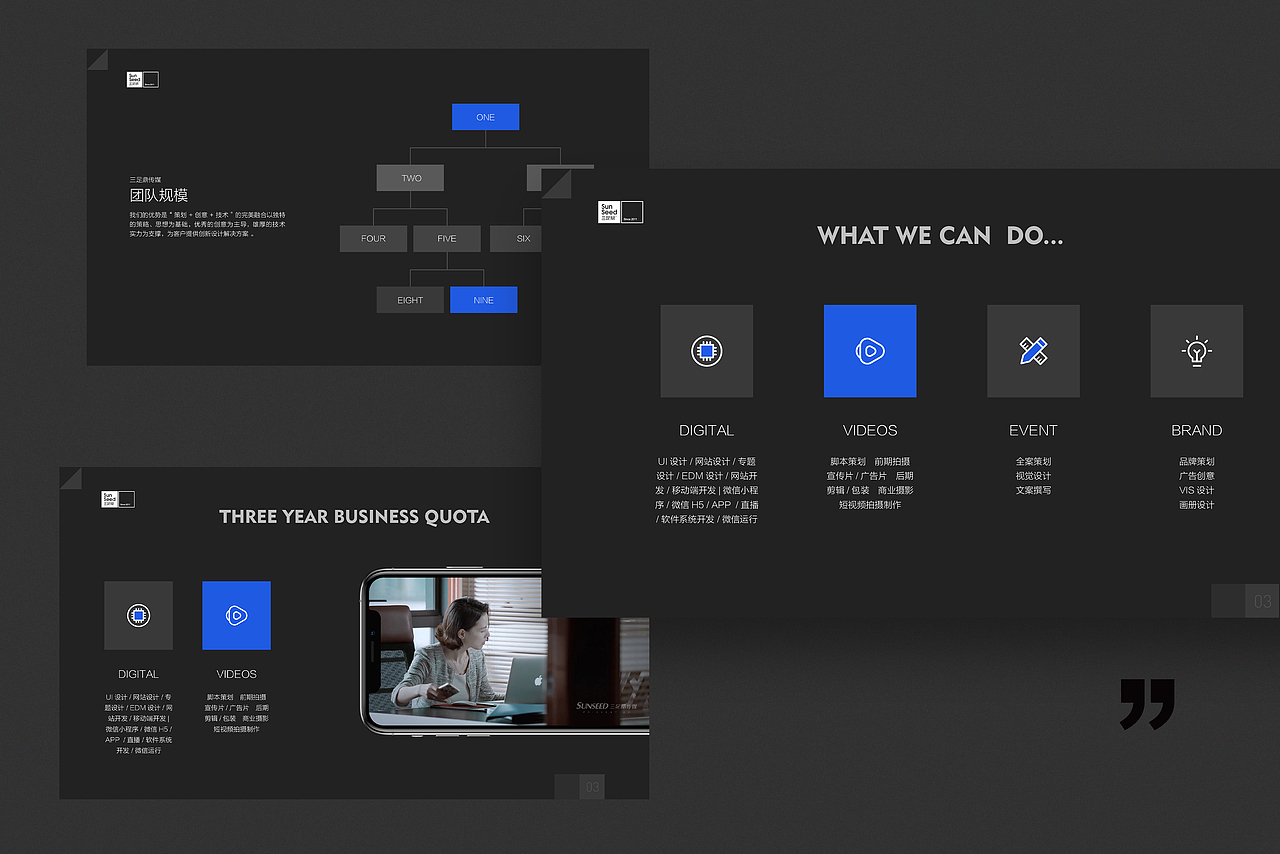The width and height of the screenshot is (1280, 854).
Task: Click the WHAT WE CAN DO... heading
Action: 940,236
